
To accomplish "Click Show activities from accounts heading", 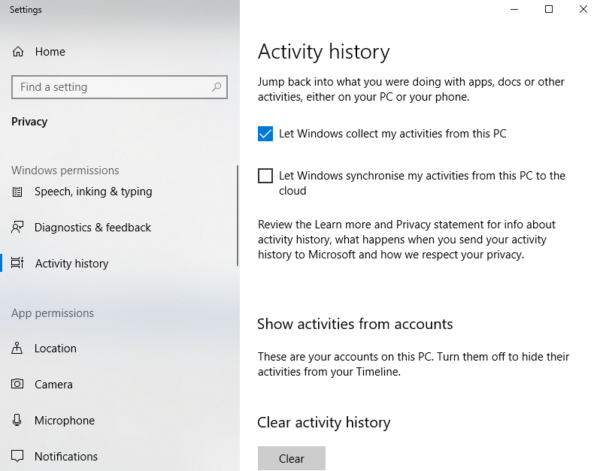I will coord(355,324).
